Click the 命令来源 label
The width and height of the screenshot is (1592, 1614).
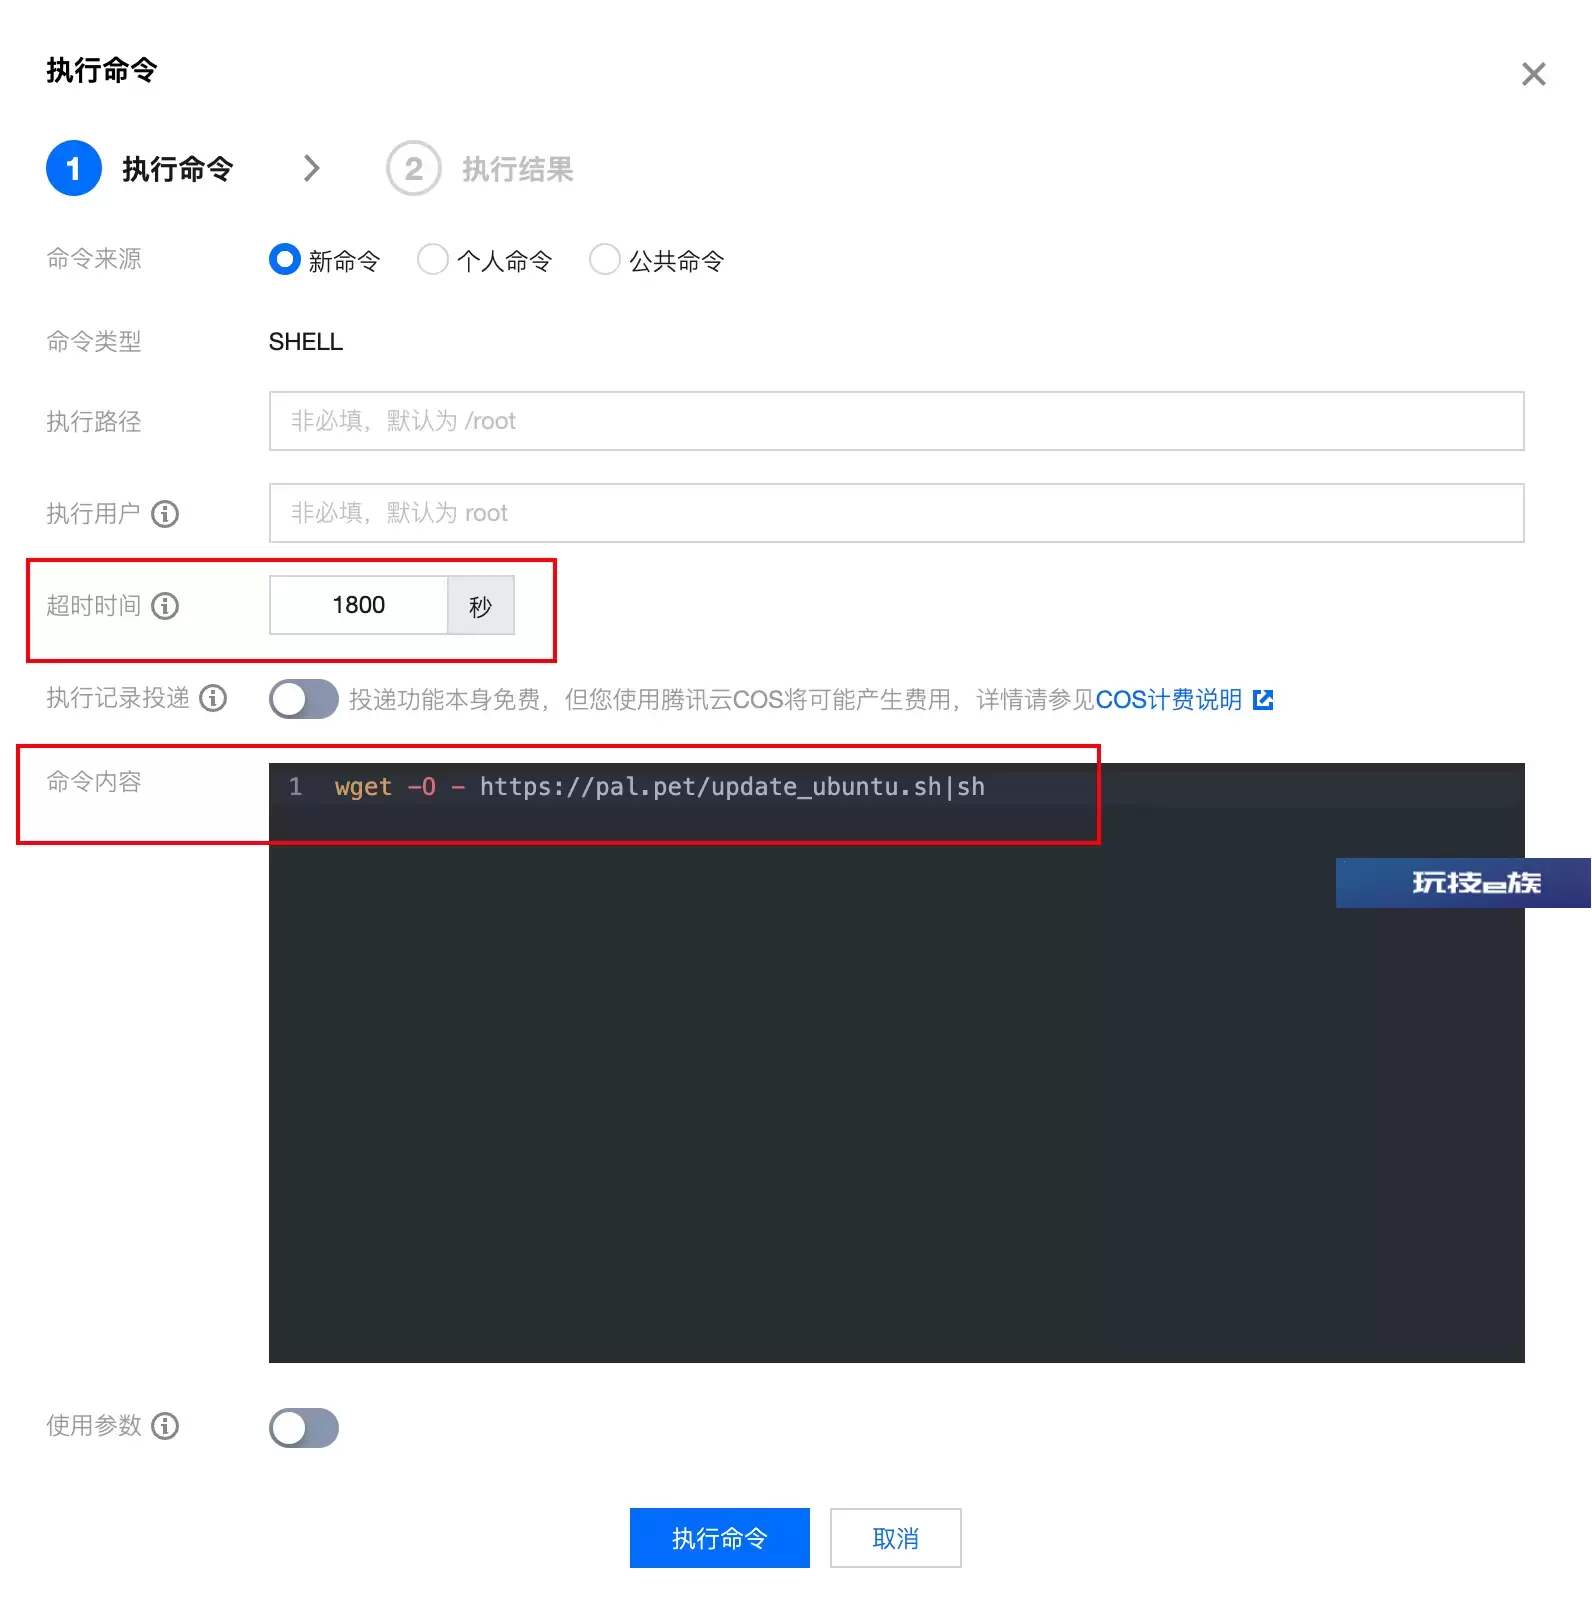click(94, 259)
